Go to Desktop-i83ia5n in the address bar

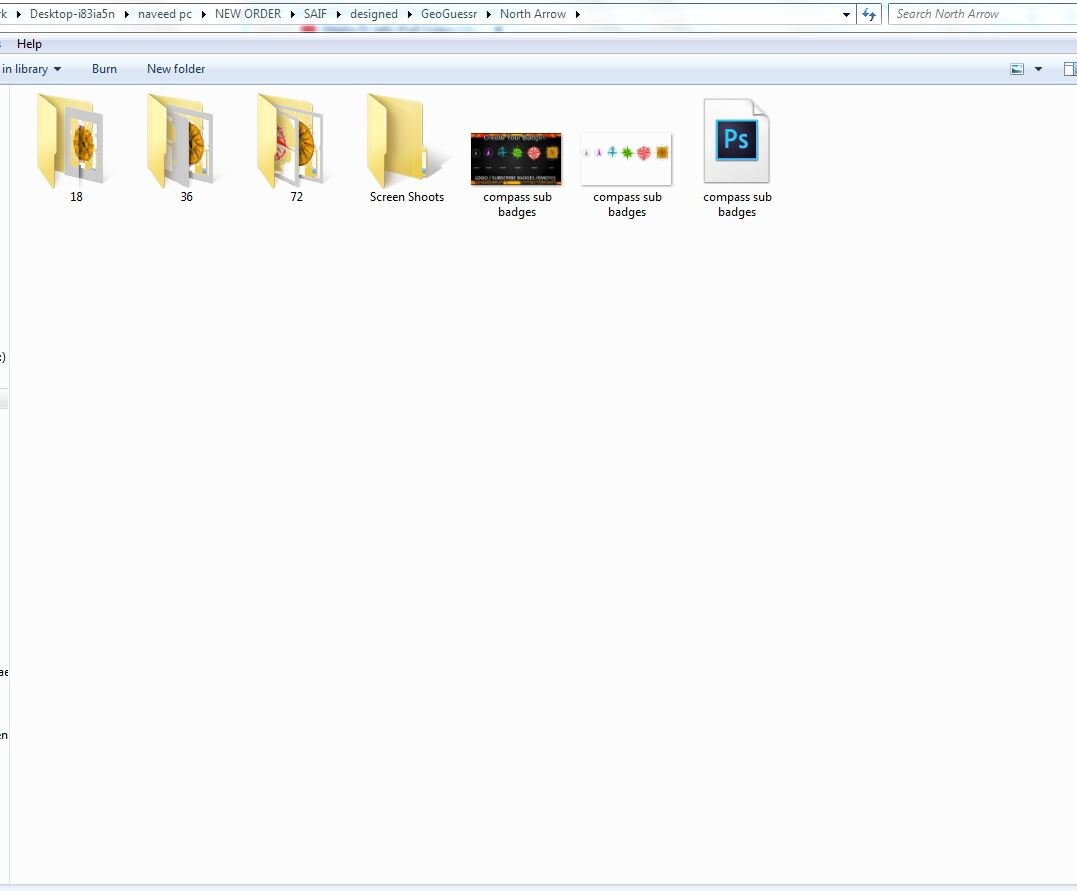(72, 14)
